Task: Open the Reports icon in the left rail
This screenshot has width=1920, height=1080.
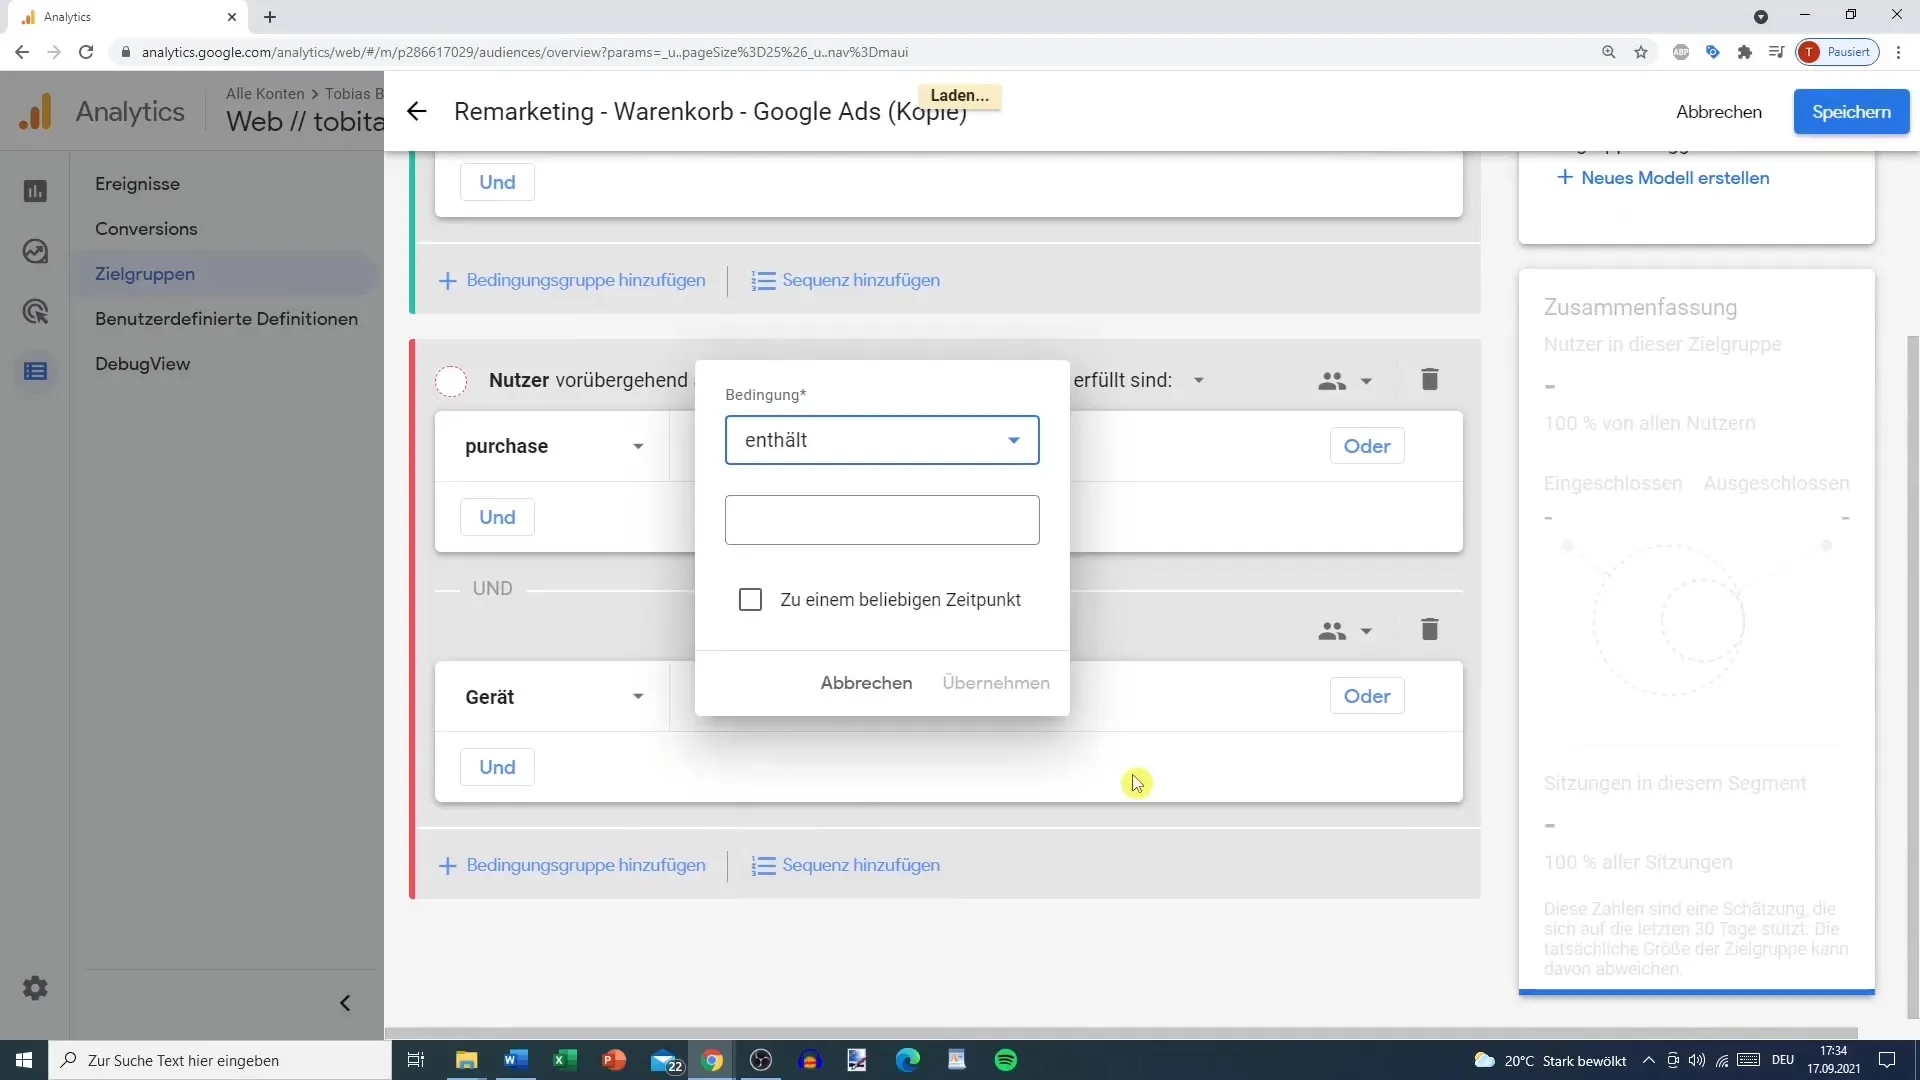Action: [x=35, y=191]
